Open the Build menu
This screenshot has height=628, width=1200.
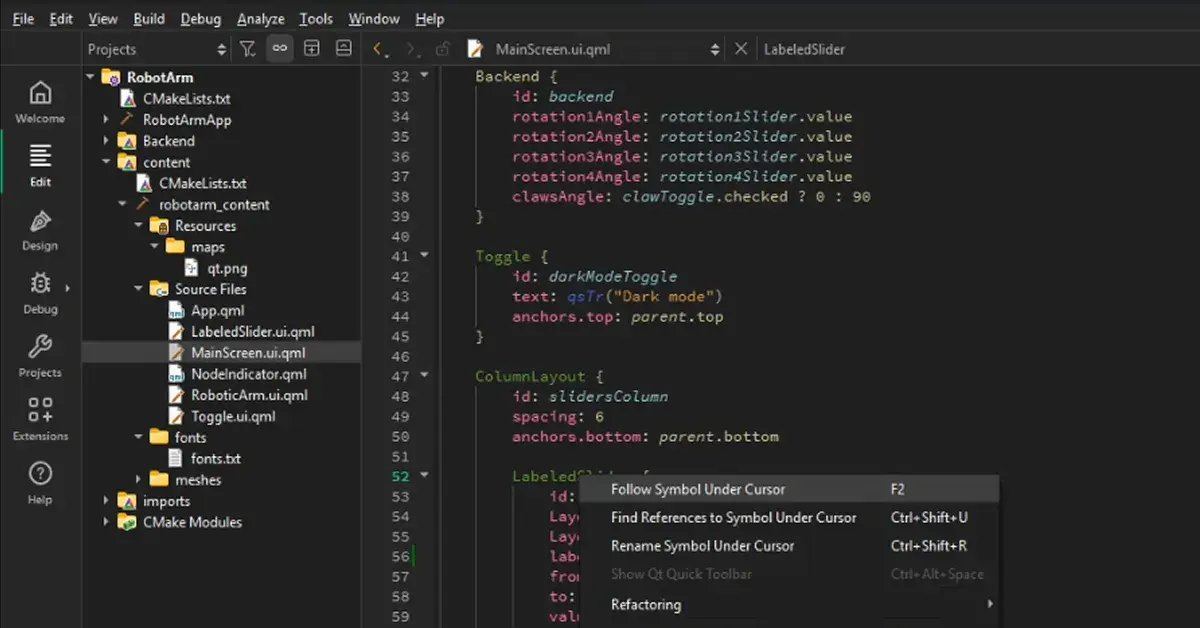[x=149, y=18]
